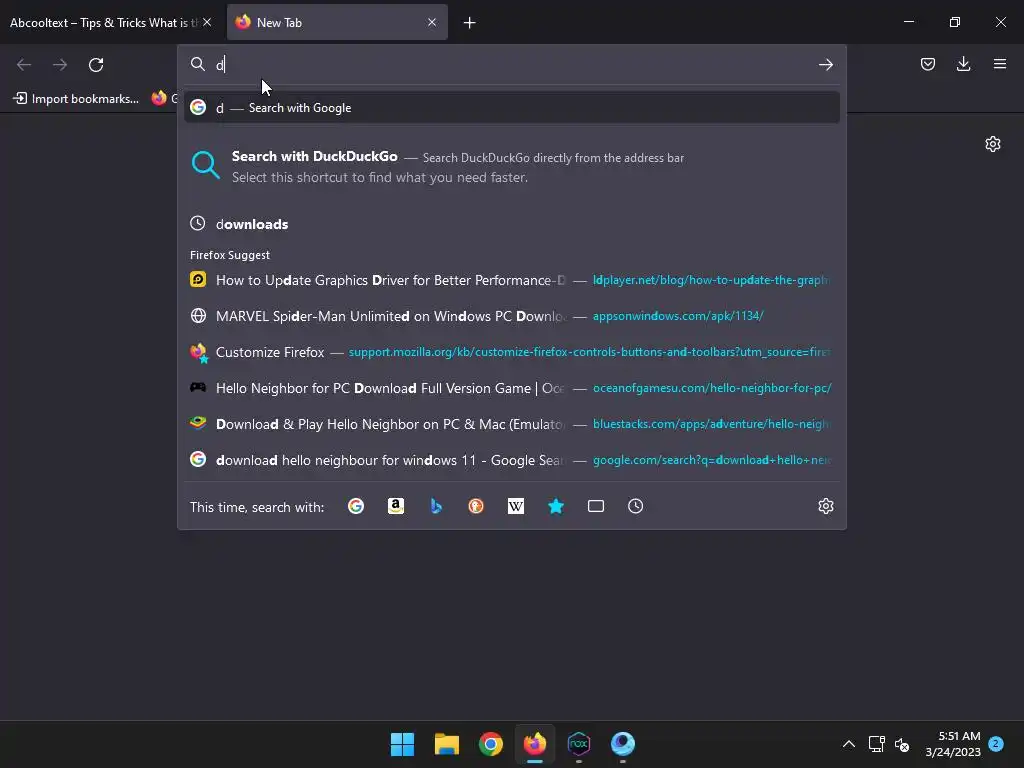Screen dimensions: 1024x768
Task: Search this time with DuckDuckGo icon
Action: click(476, 506)
